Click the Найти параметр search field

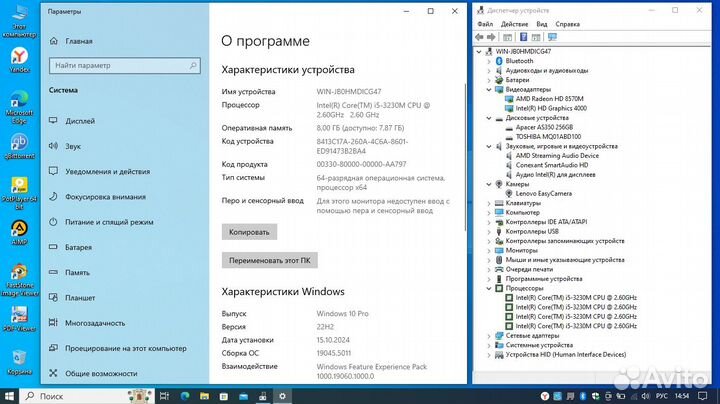pos(125,66)
